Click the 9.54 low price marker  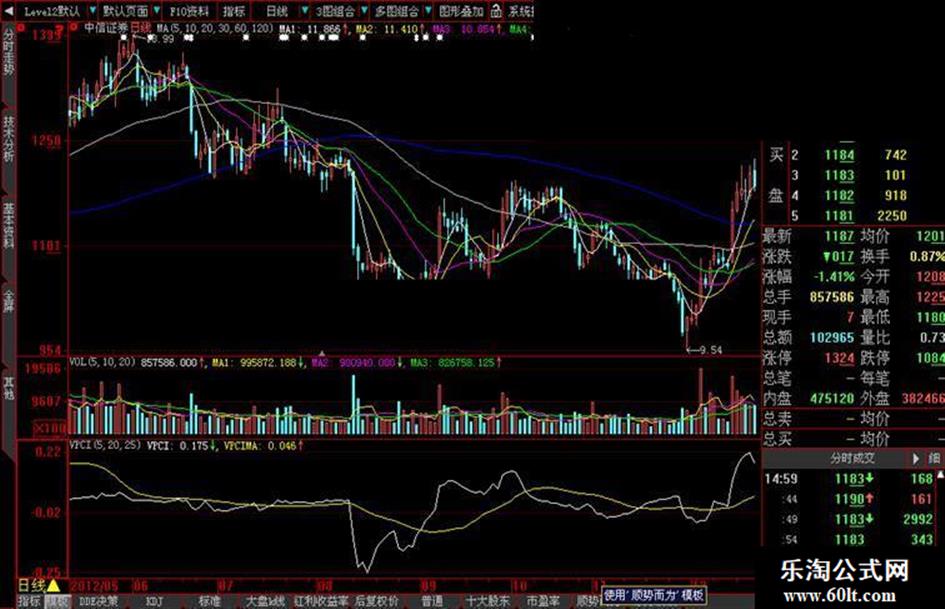(711, 350)
